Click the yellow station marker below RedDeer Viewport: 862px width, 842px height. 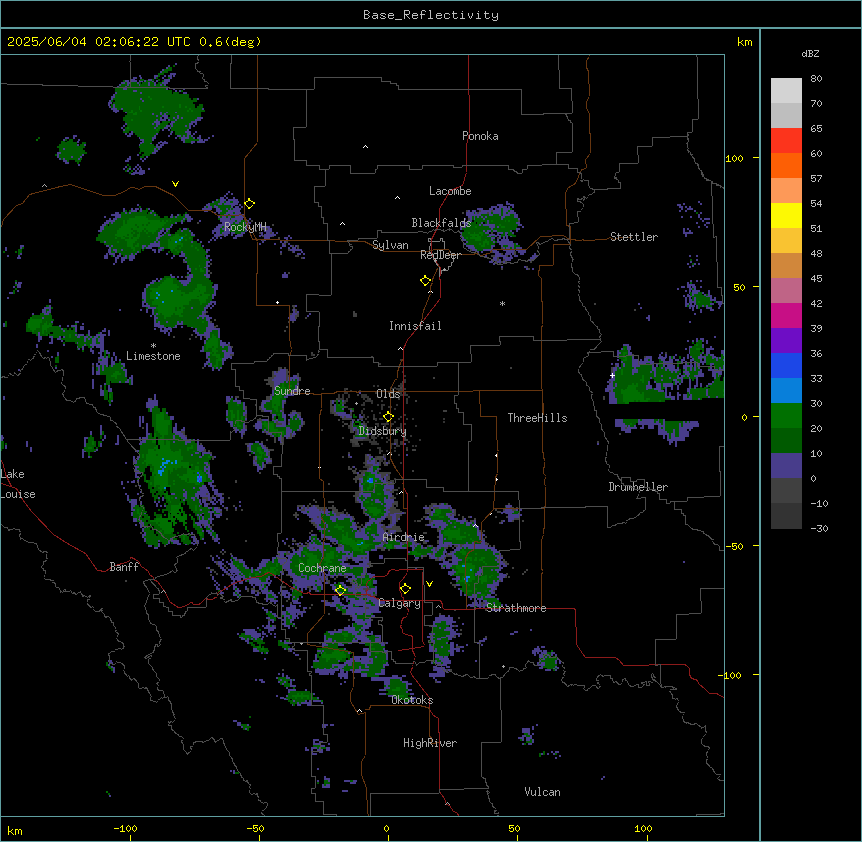(426, 281)
